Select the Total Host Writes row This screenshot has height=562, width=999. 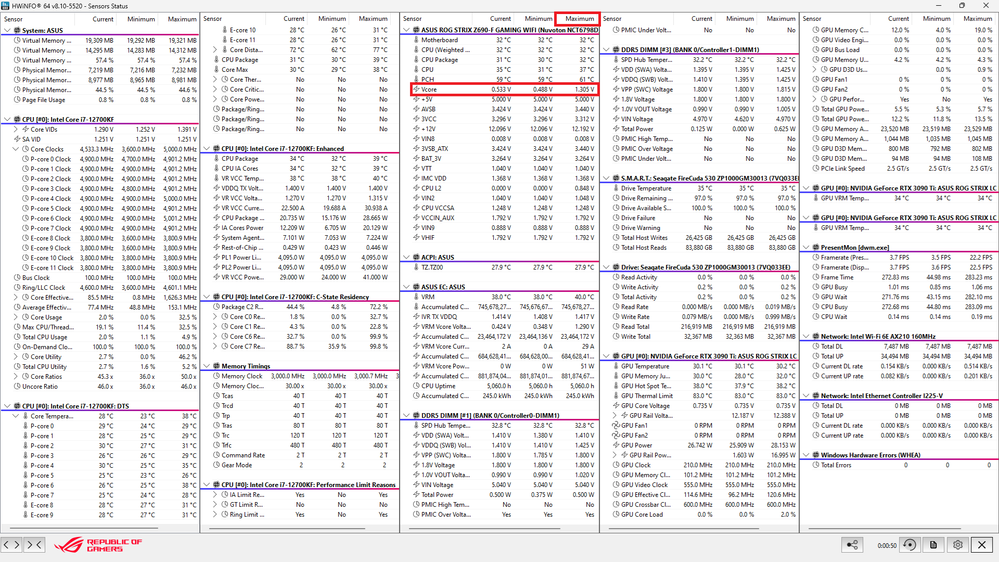point(700,238)
